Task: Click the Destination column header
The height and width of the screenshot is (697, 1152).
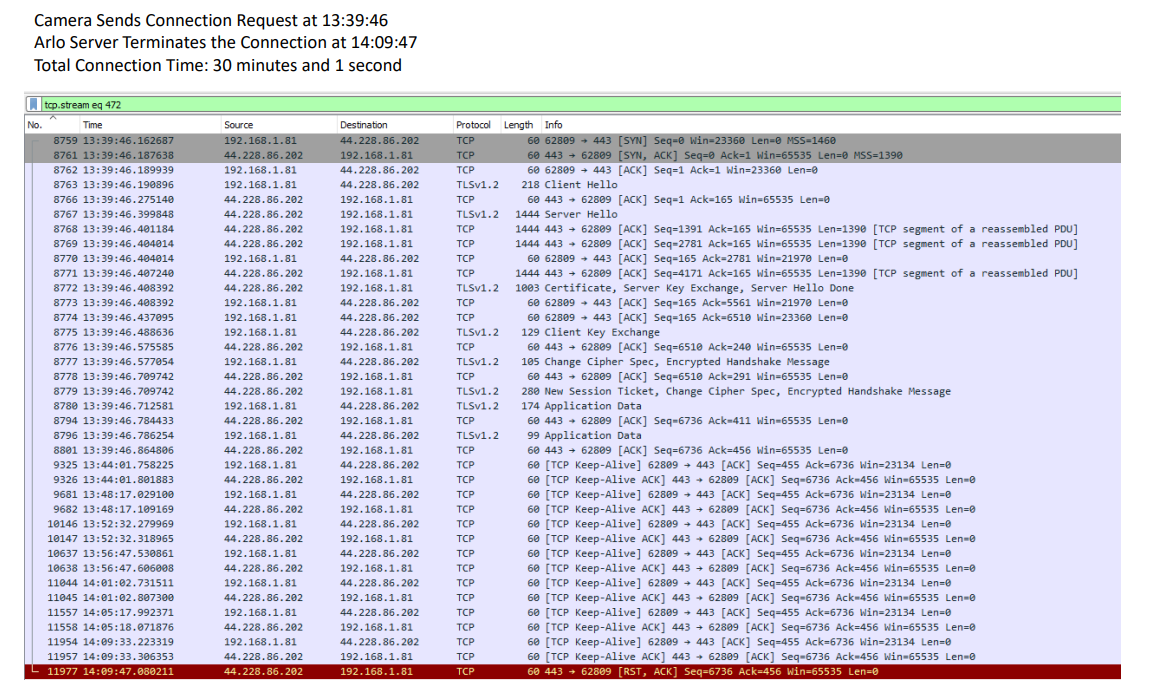Action: (363, 125)
